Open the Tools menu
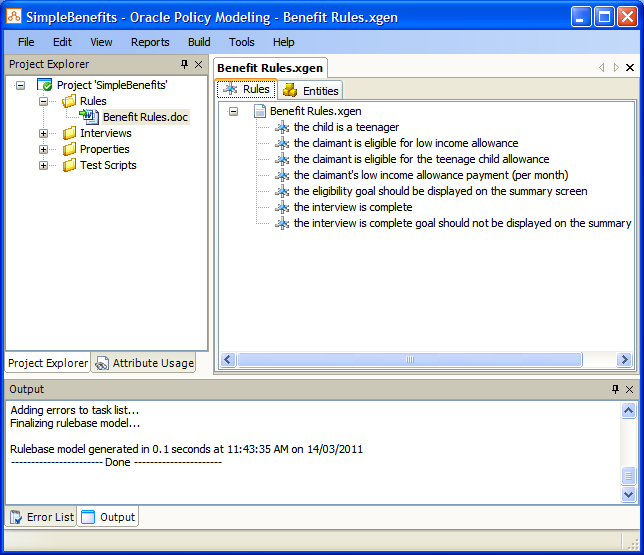Screen dimensions: 644x555 (x=242, y=42)
